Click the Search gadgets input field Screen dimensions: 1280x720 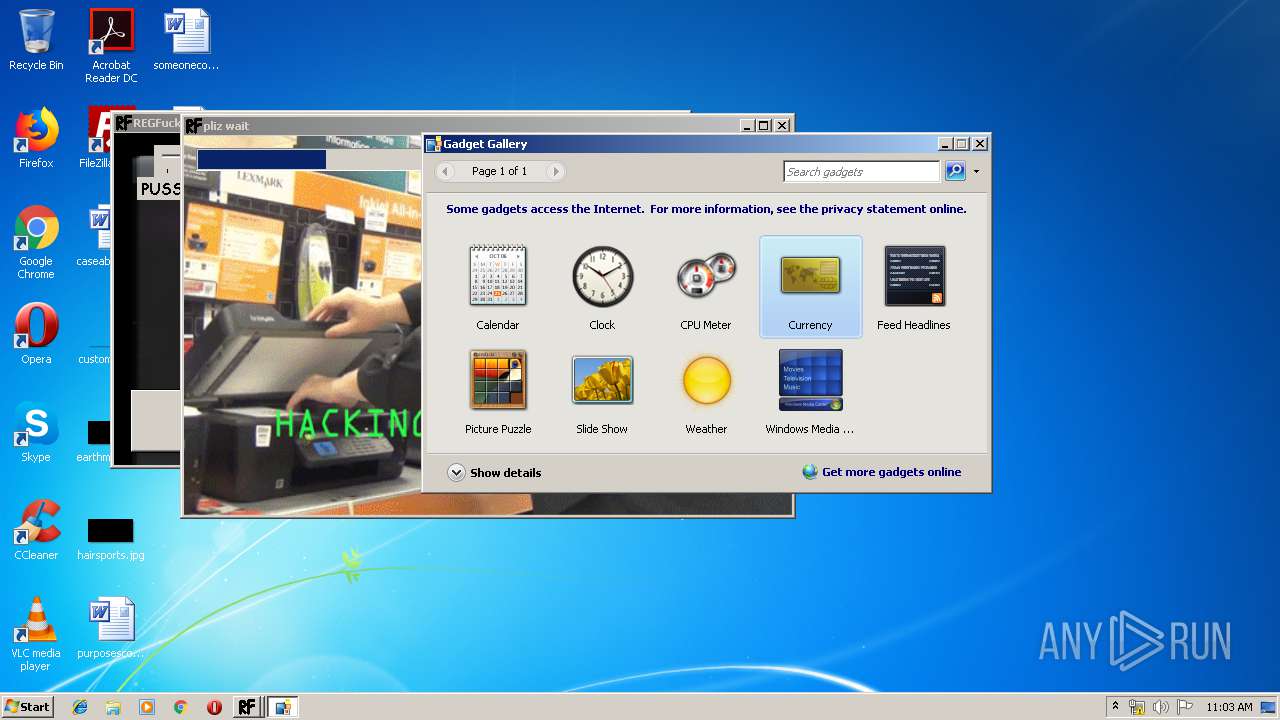(x=862, y=172)
